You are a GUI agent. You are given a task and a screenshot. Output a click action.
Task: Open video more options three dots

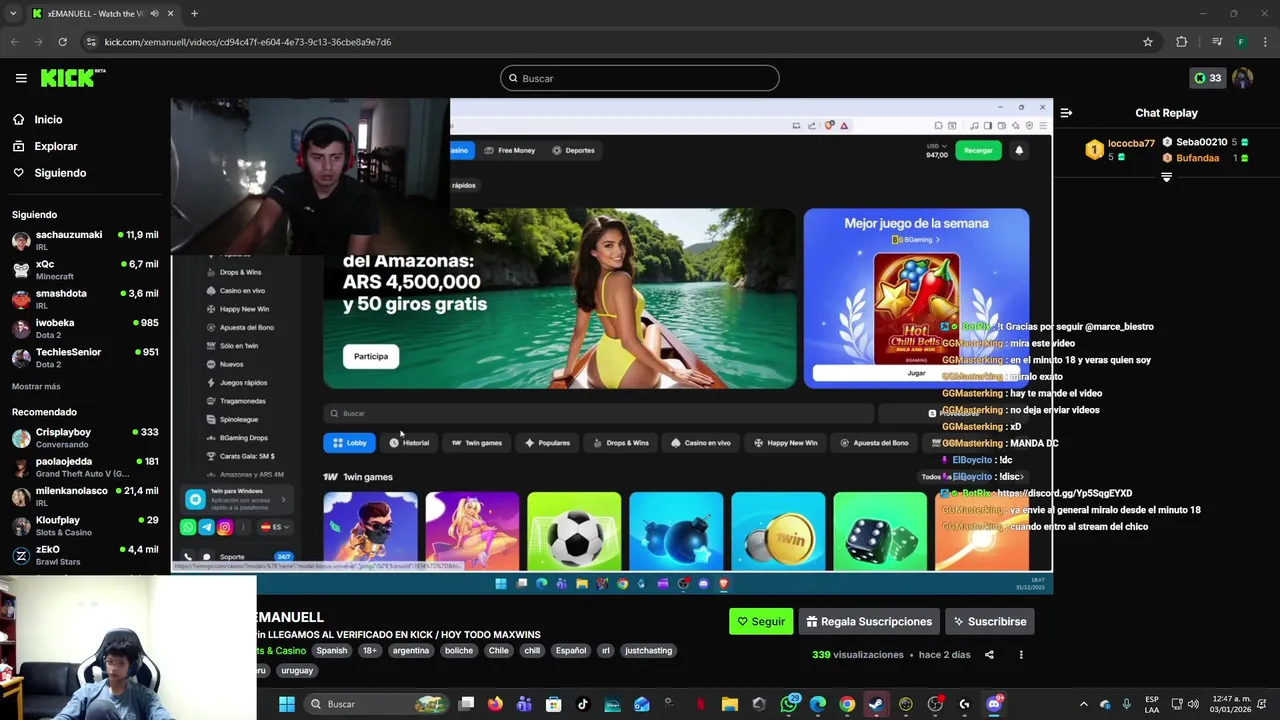tap(1021, 655)
